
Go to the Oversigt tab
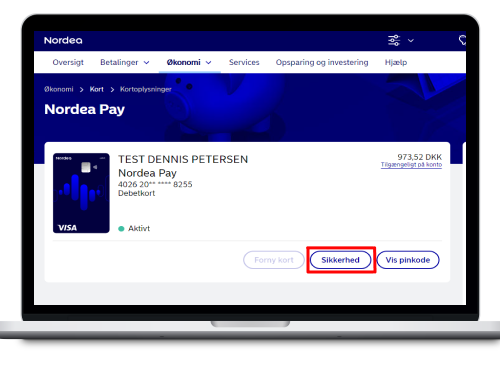pyautogui.click(x=68, y=62)
